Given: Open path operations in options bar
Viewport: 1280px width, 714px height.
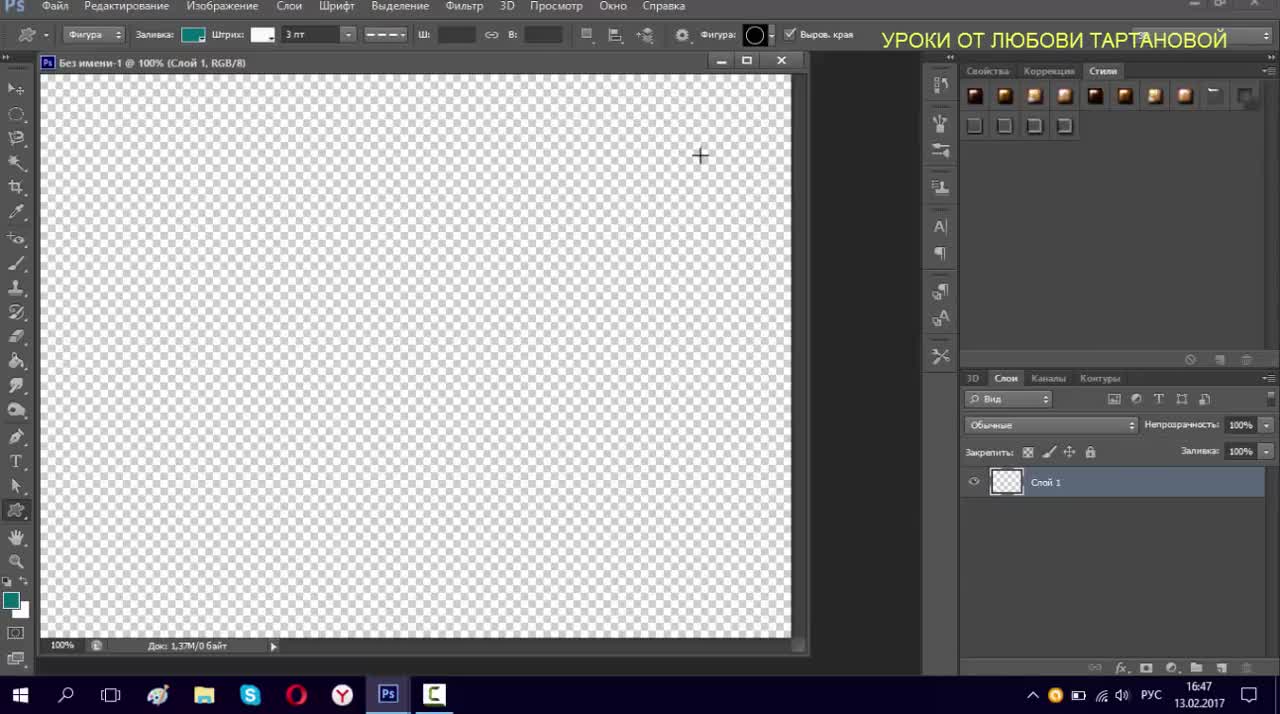Looking at the screenshot, I should [587, 35].
